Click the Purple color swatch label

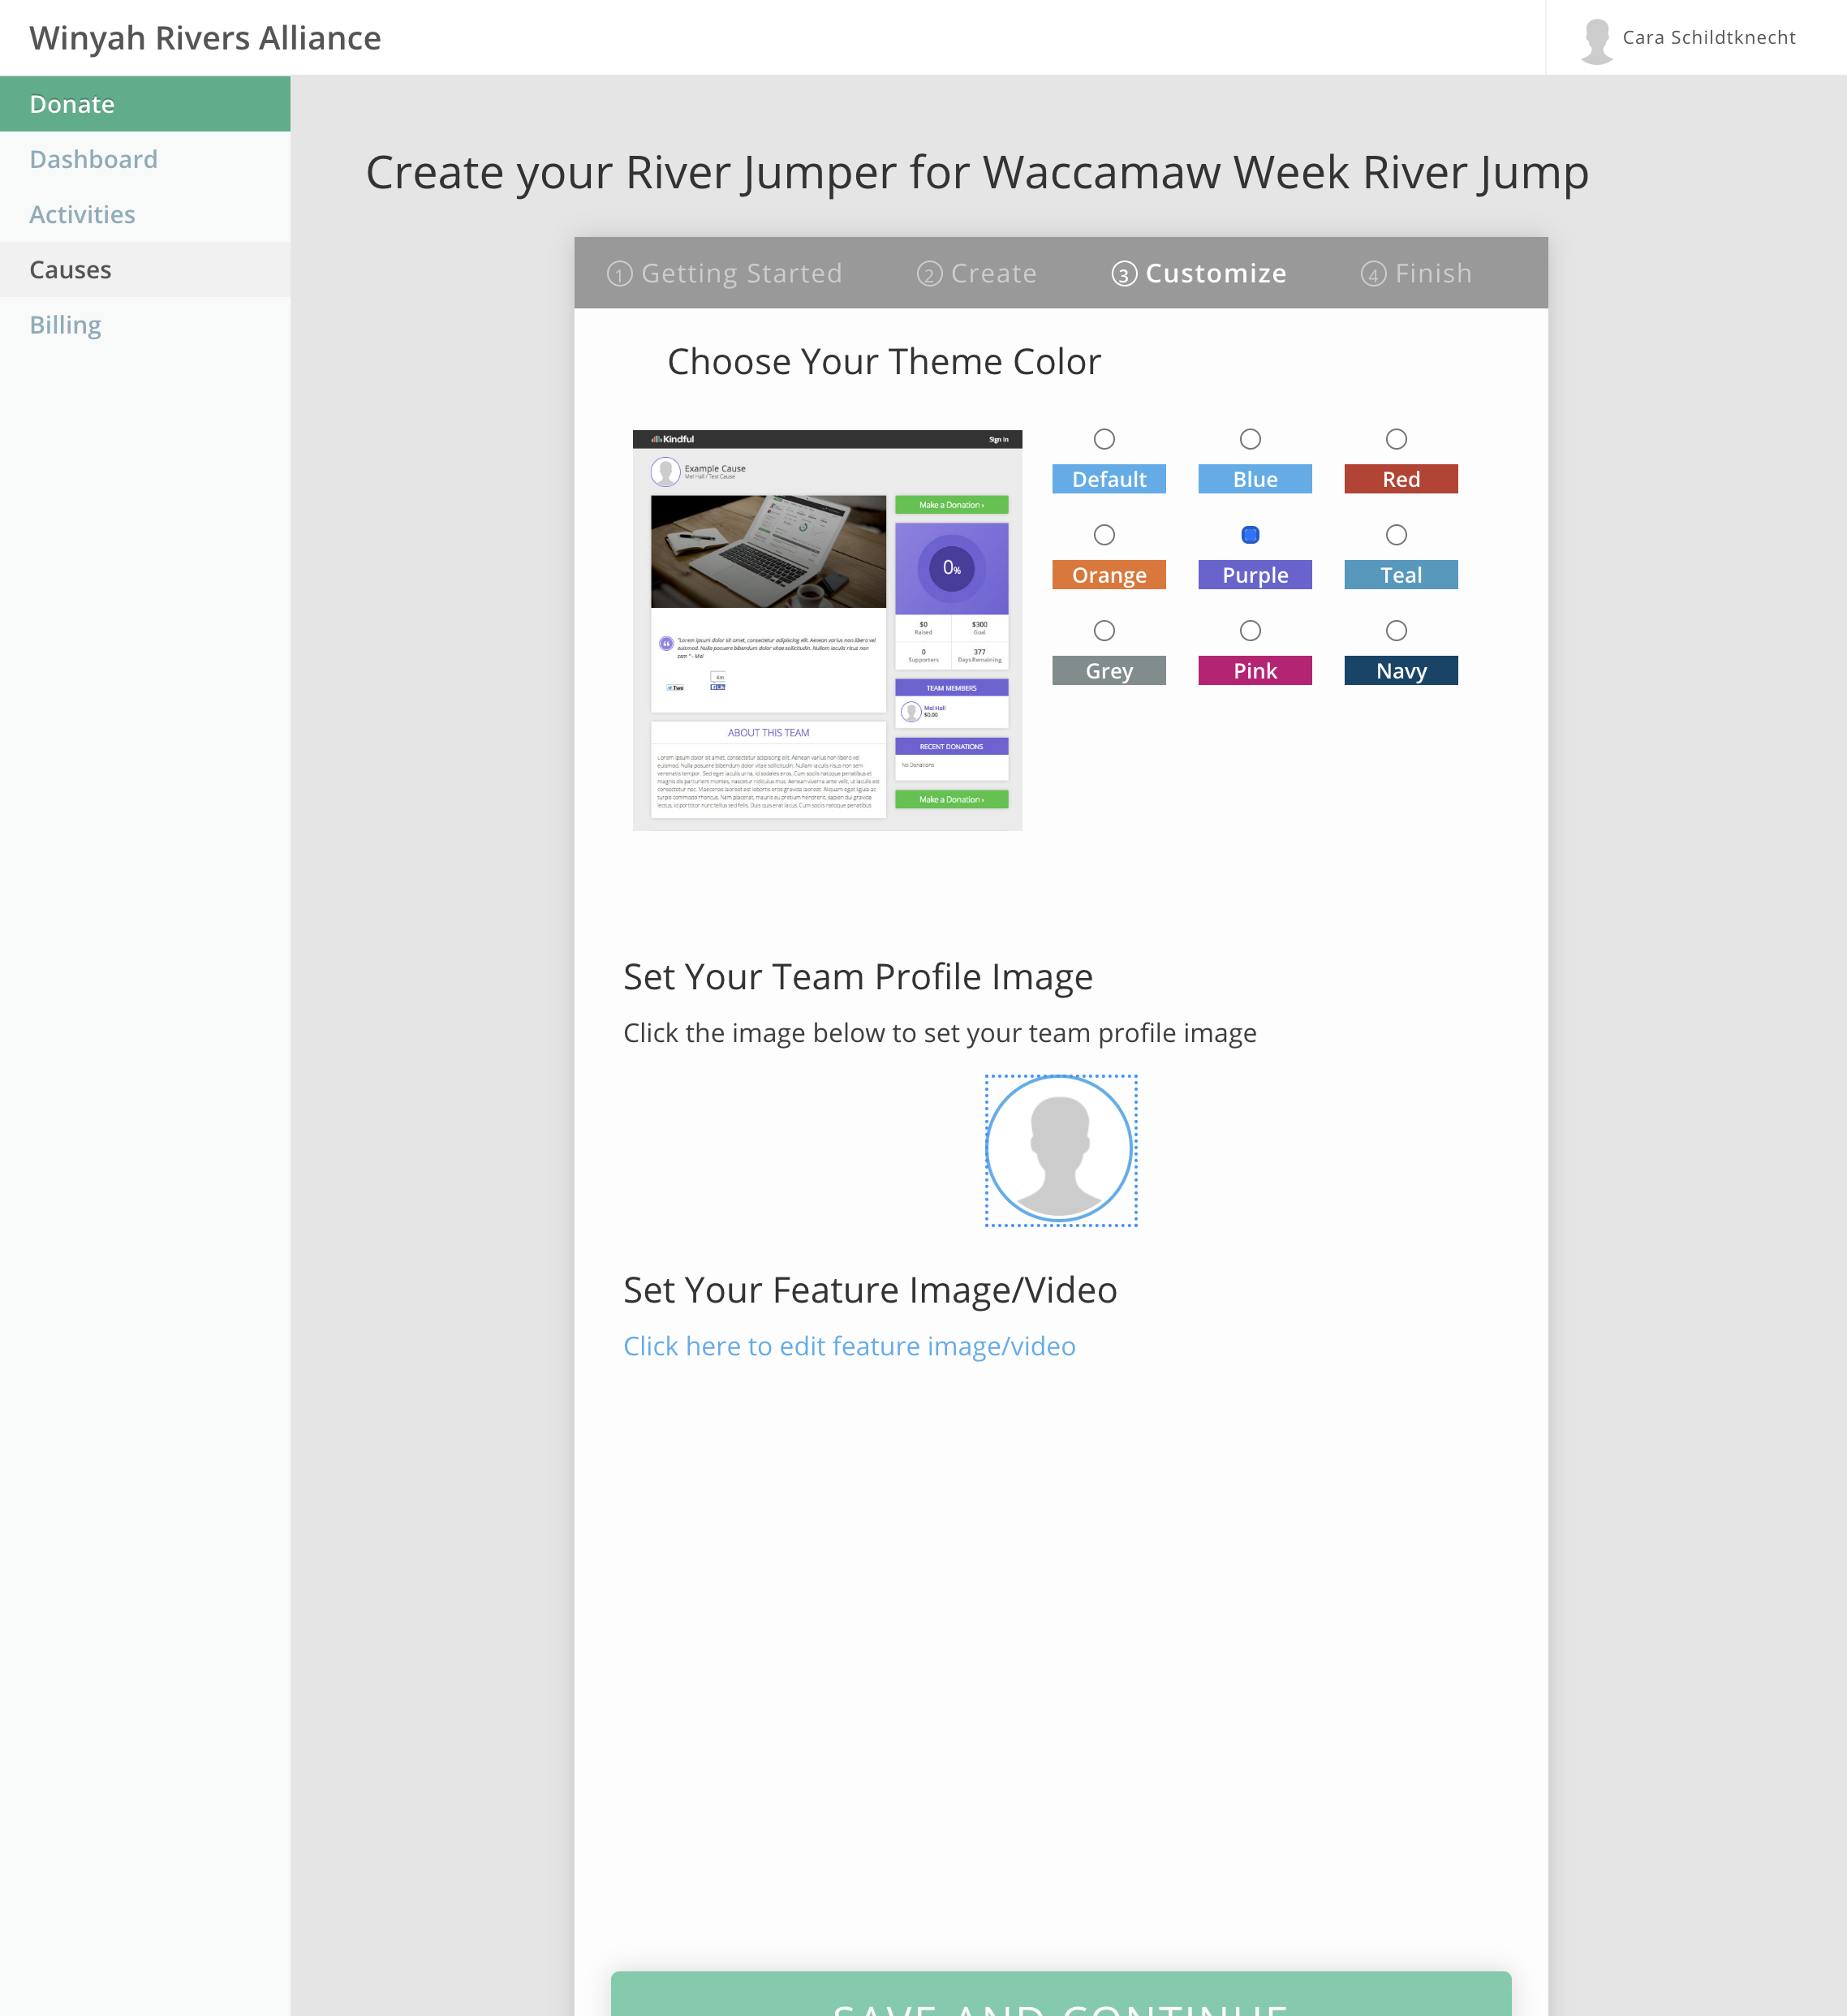tap(1255, 575)
